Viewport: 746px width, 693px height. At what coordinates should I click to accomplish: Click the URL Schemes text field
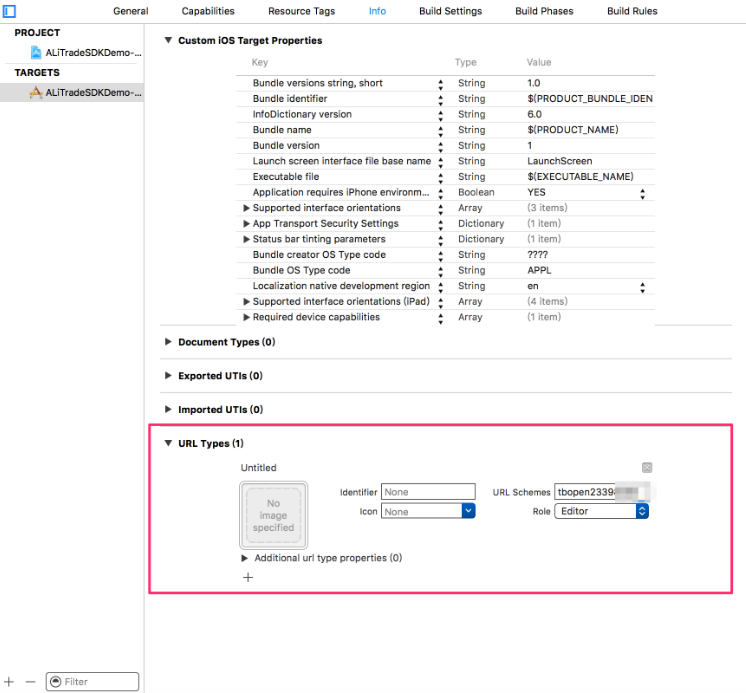tap(600, 492)
